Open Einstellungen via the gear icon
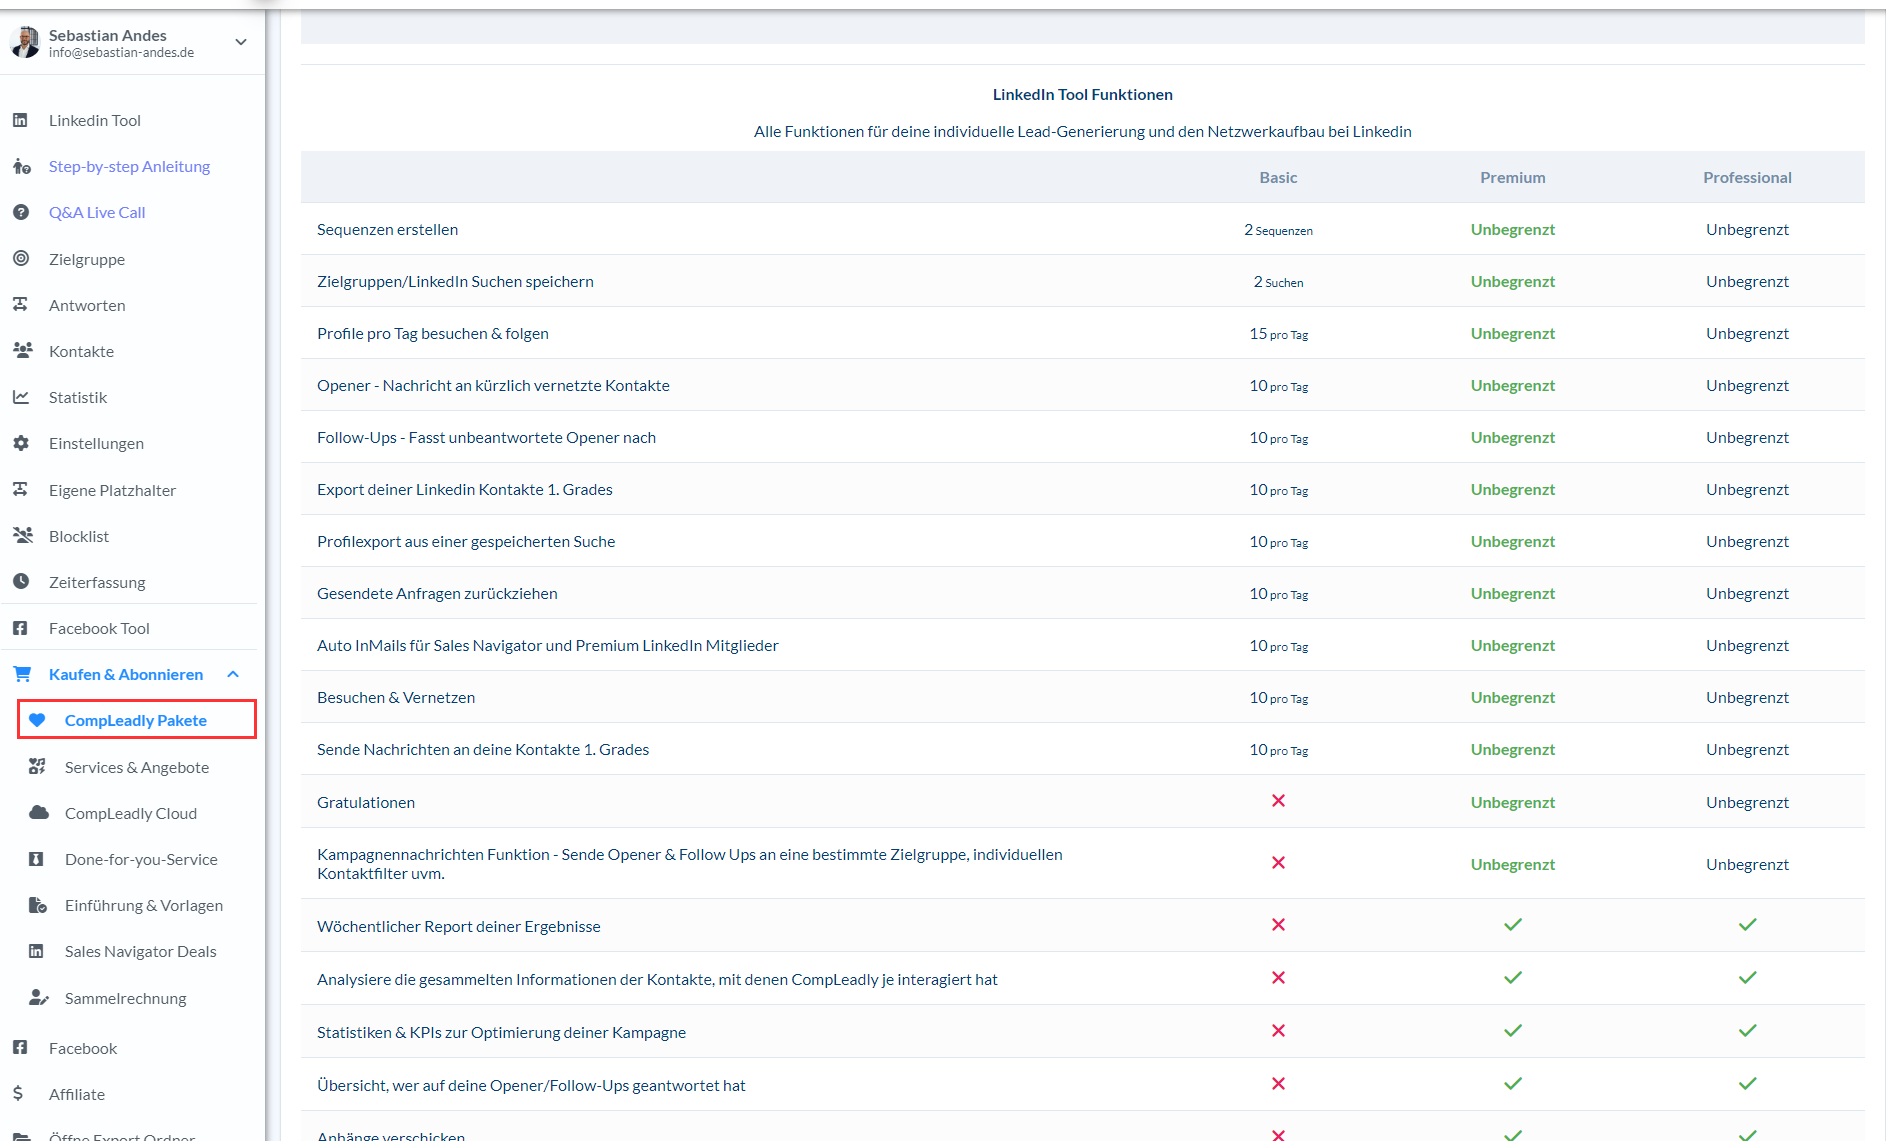The image size is (1886, 1141). coord(20,443)
